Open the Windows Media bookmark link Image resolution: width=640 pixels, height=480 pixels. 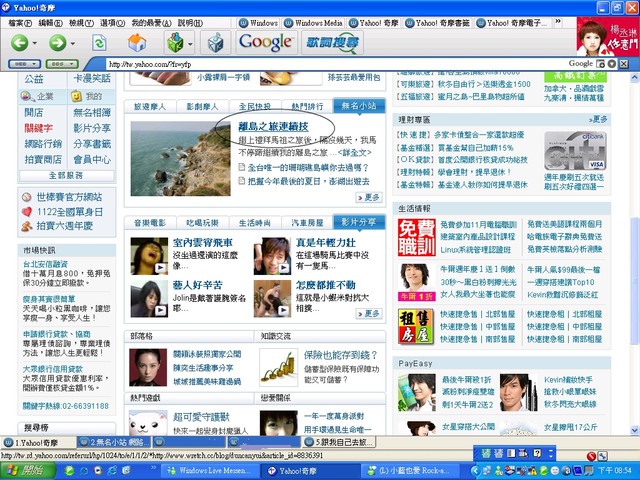pyautogui.click(x=313, y=23)
